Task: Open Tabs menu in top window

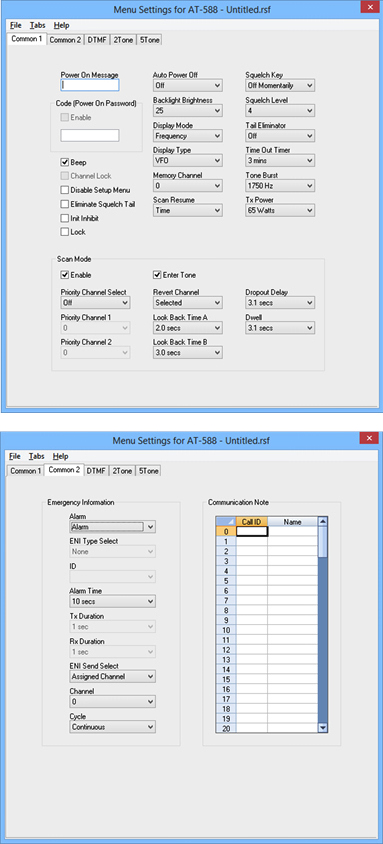Action: click(38, 25)
